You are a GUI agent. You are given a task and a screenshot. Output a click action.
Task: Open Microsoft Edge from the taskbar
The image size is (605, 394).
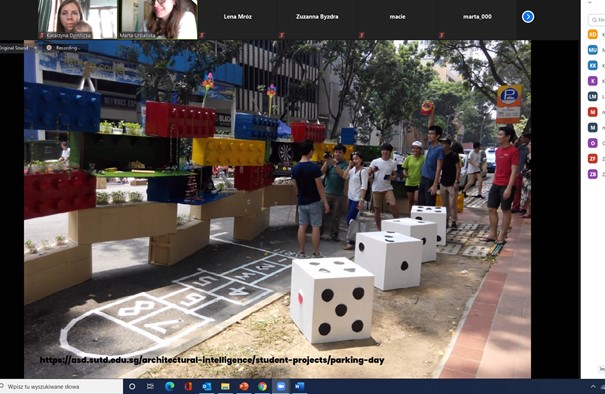[169, 386]
